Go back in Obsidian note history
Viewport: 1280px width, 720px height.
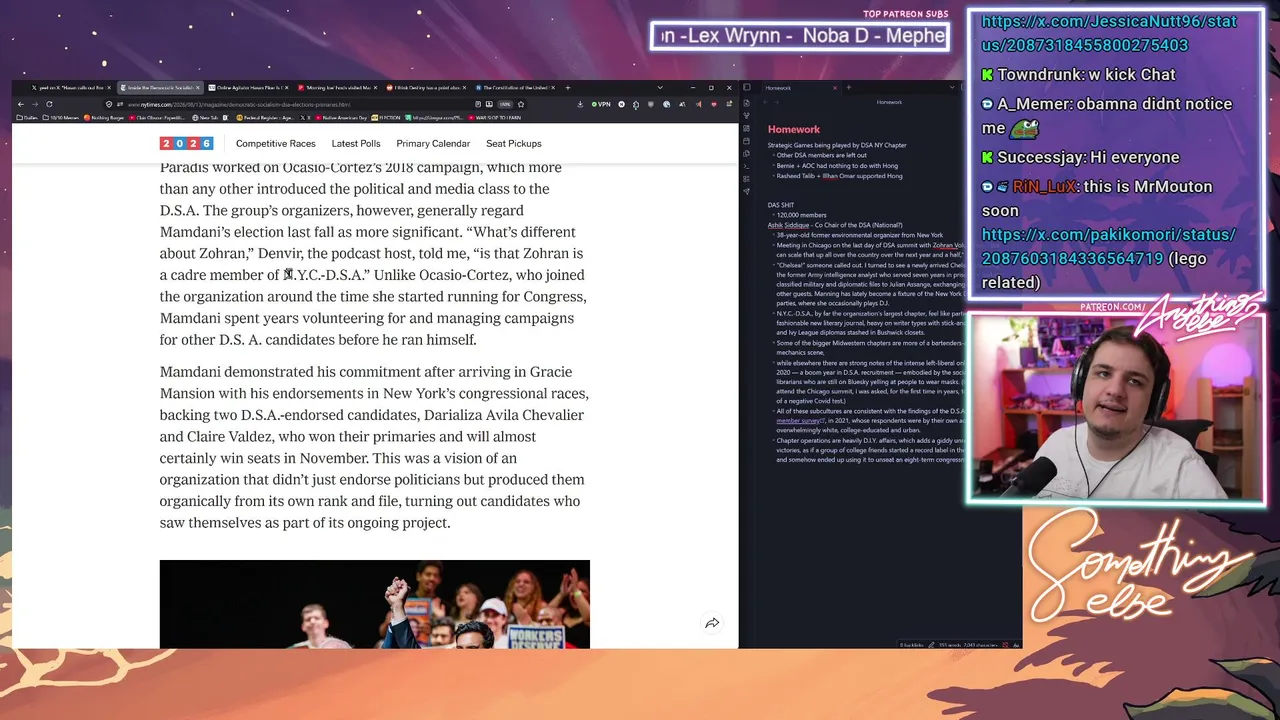[x=768, y=102]
